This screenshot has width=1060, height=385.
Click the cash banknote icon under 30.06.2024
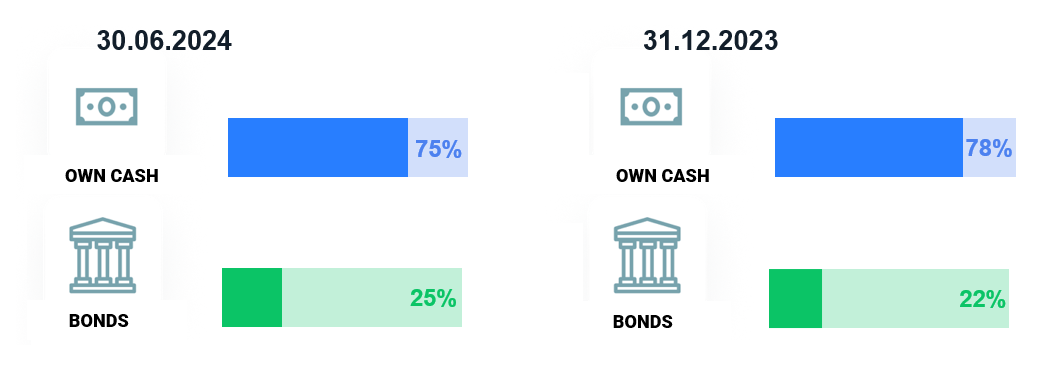107,106
